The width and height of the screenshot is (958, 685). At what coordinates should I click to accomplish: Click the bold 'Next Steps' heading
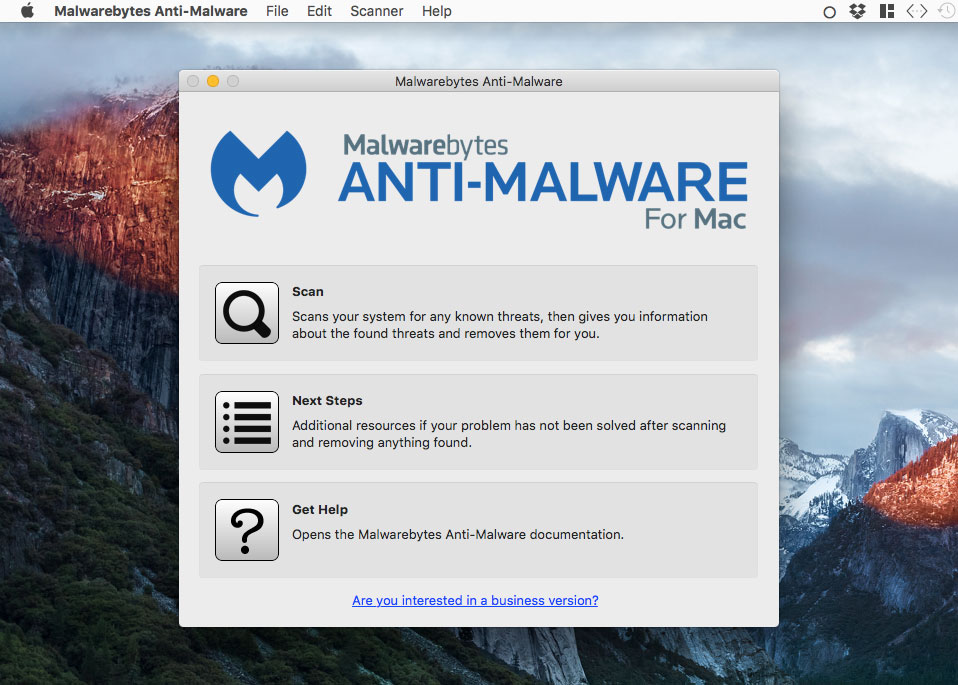(x=327, y=400)
